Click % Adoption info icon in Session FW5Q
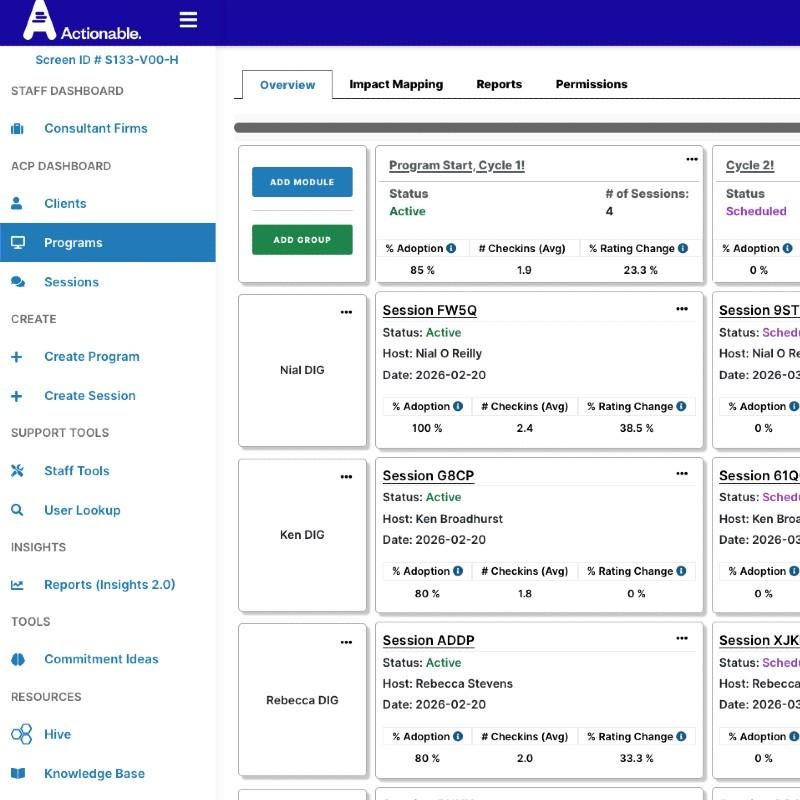This screenshot has width=800, height=800. (458, 406)
